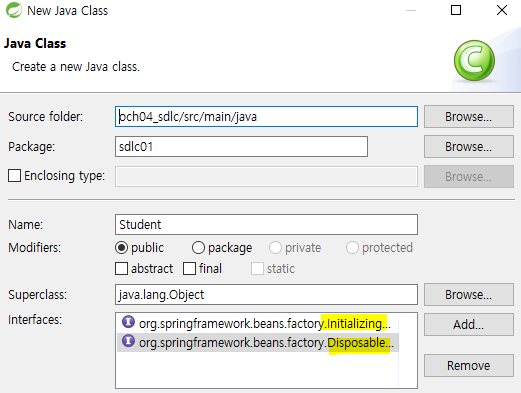Click the disabled Enclosing type text field
This screenshot has height=393, width=521.
click(x=266, y=176)
